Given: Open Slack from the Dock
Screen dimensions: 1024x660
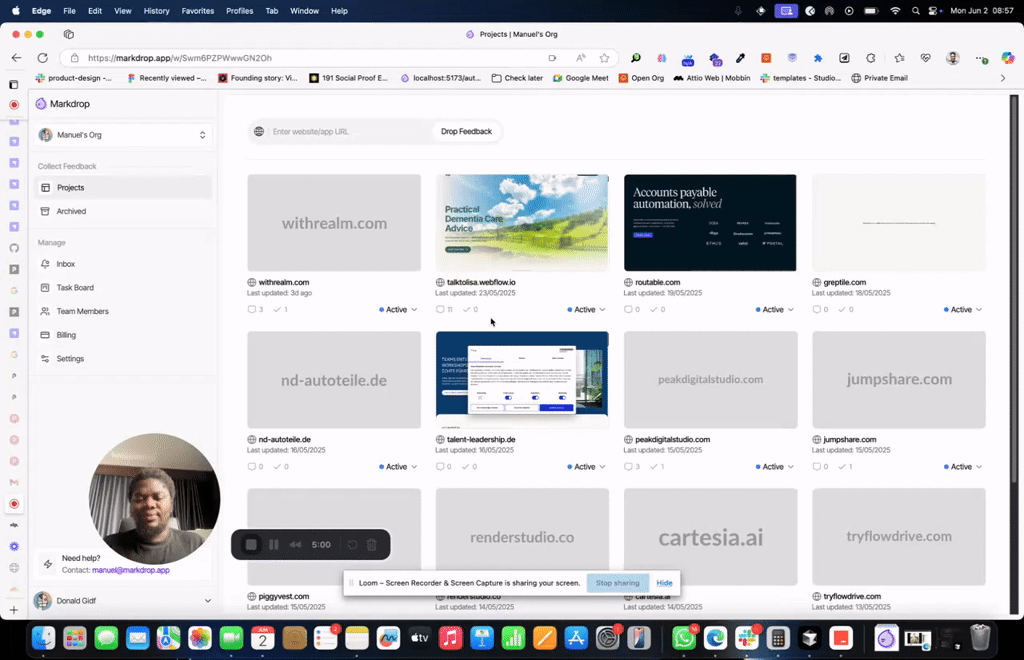Looking at the screenshot, I should [x=746, y=638].
